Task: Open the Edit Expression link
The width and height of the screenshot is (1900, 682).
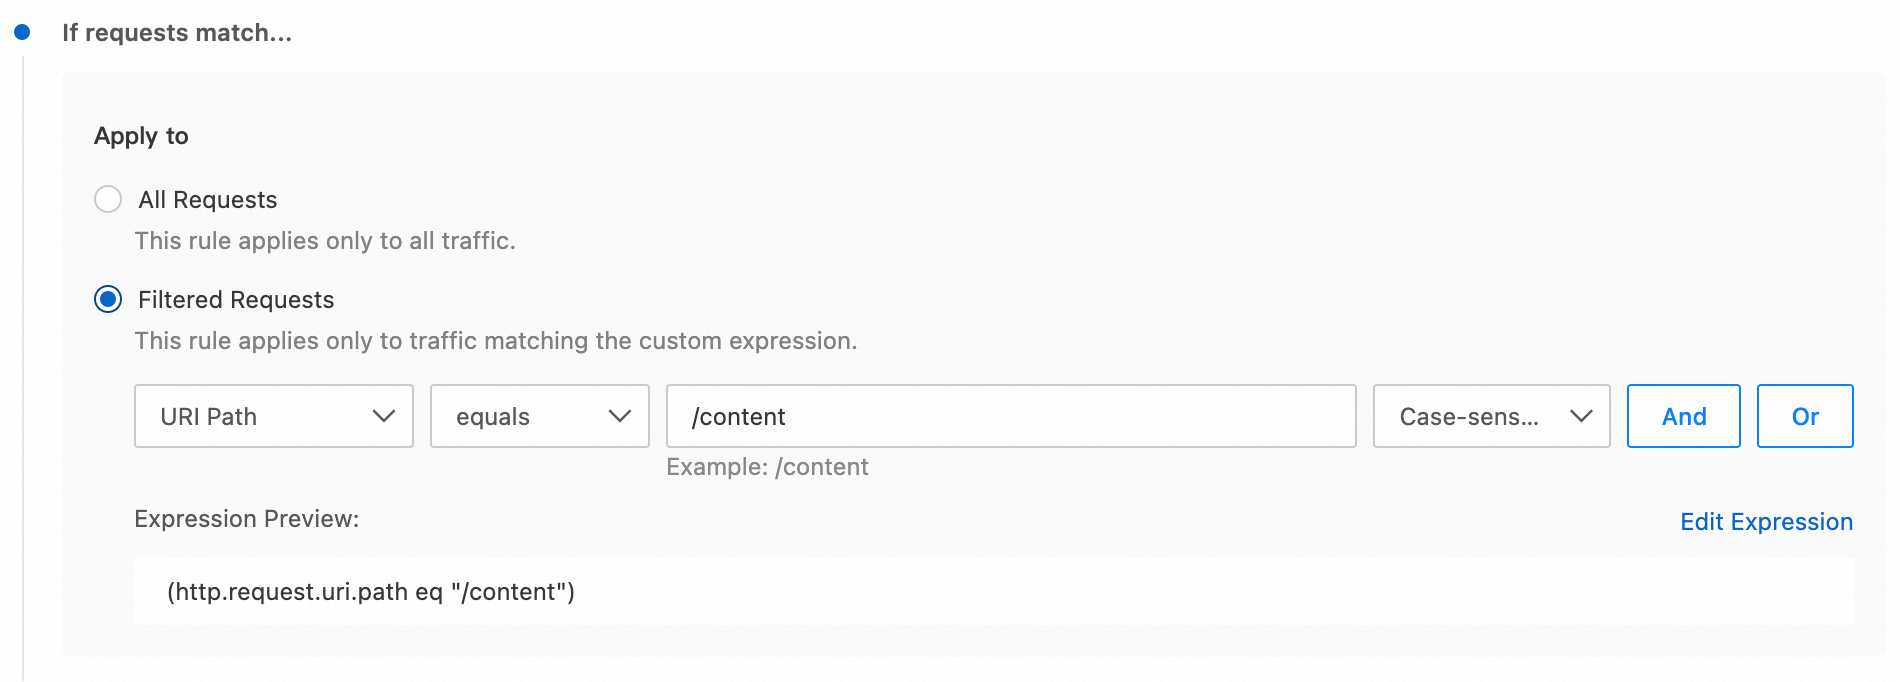Action: [1765, 522]
